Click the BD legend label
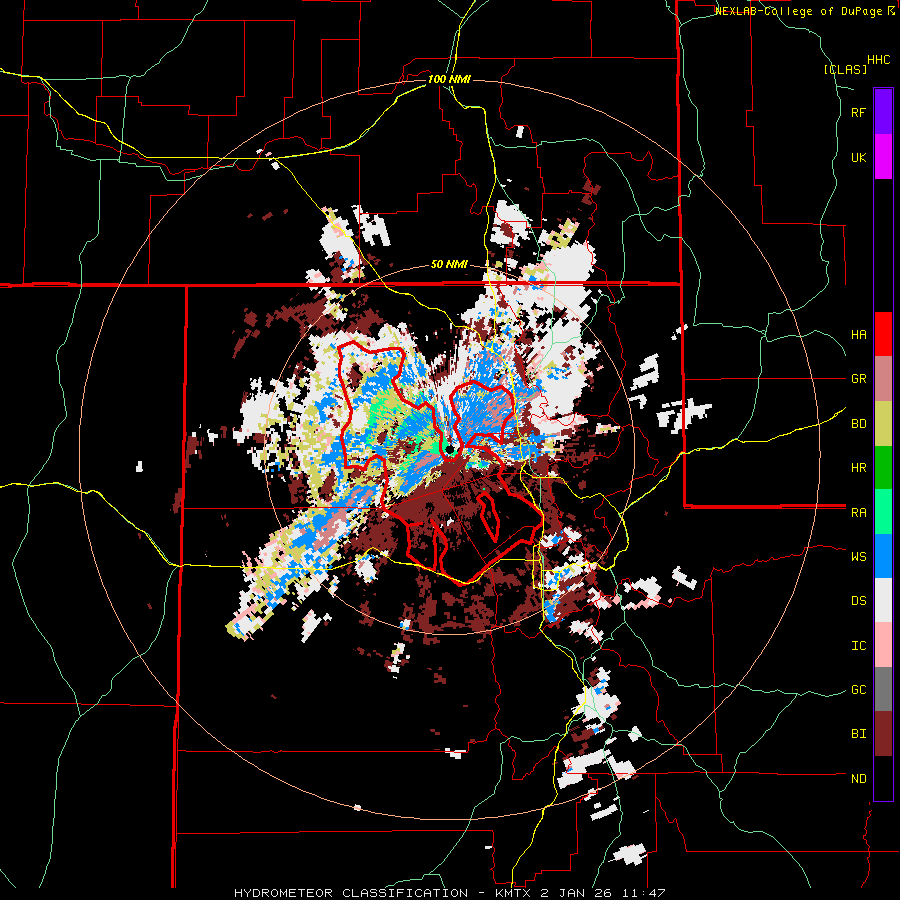 tap(858, 424)
